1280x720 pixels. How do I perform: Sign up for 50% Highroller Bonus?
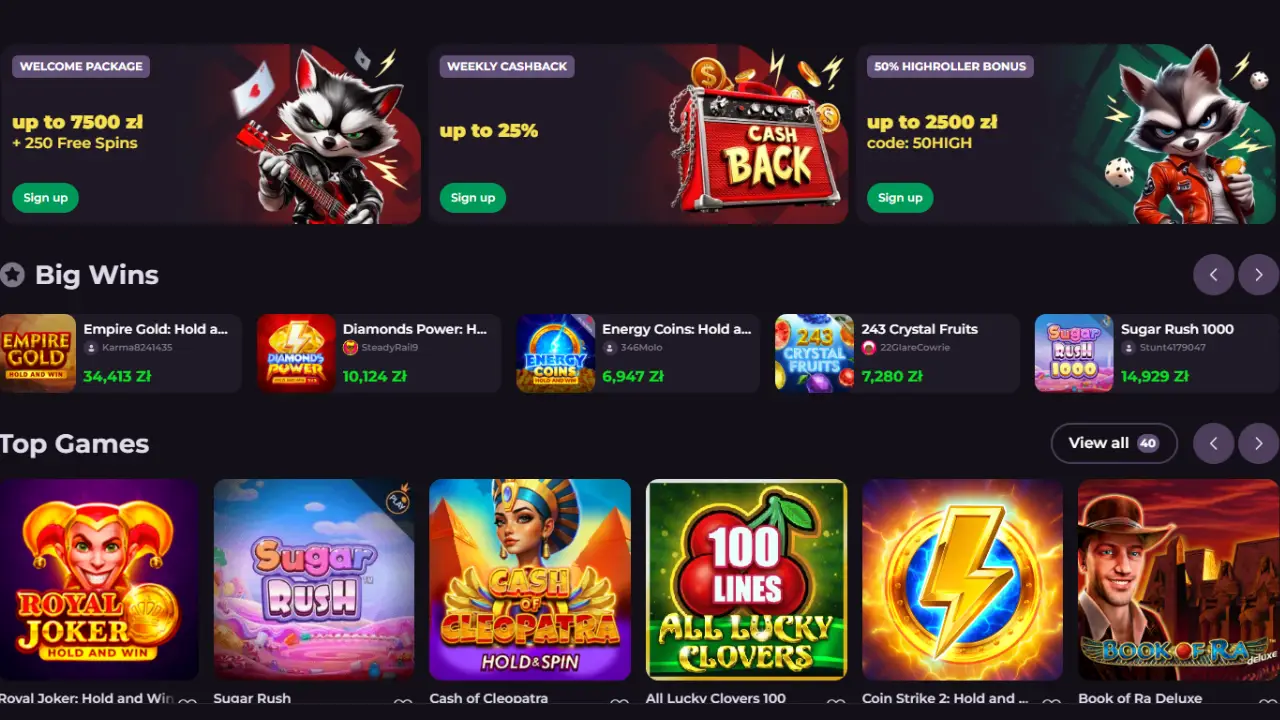tap(900, 197)
